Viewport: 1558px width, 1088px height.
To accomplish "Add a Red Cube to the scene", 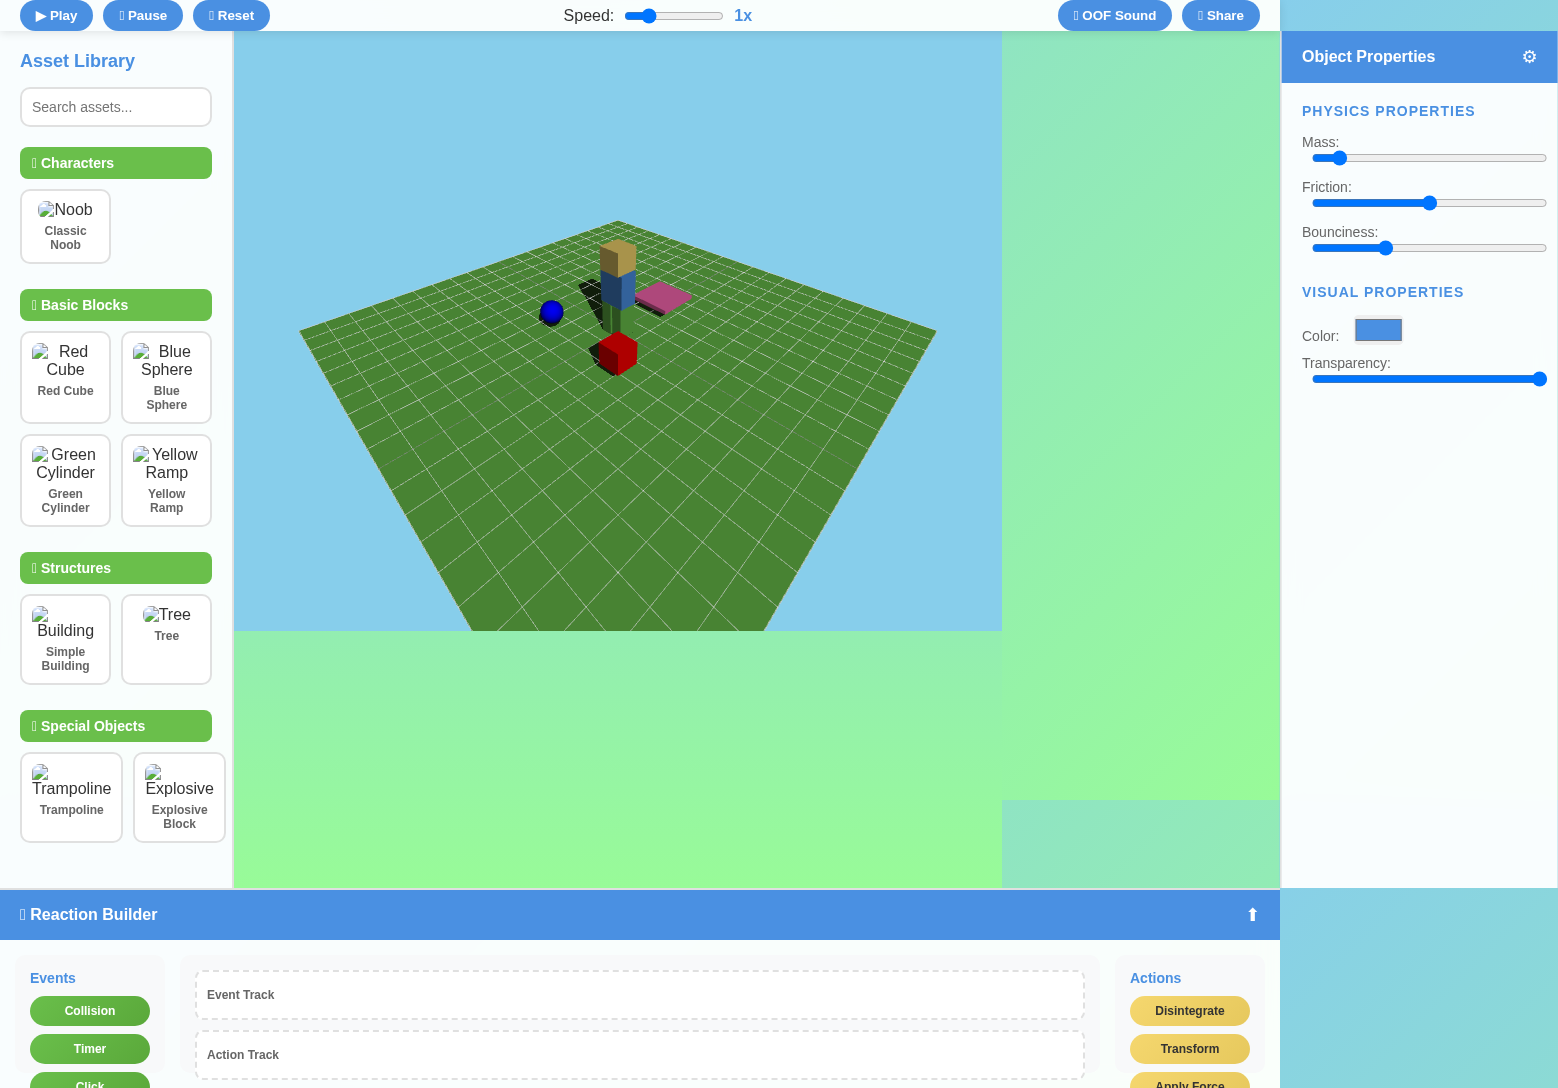I will click(x=65, y=377).
